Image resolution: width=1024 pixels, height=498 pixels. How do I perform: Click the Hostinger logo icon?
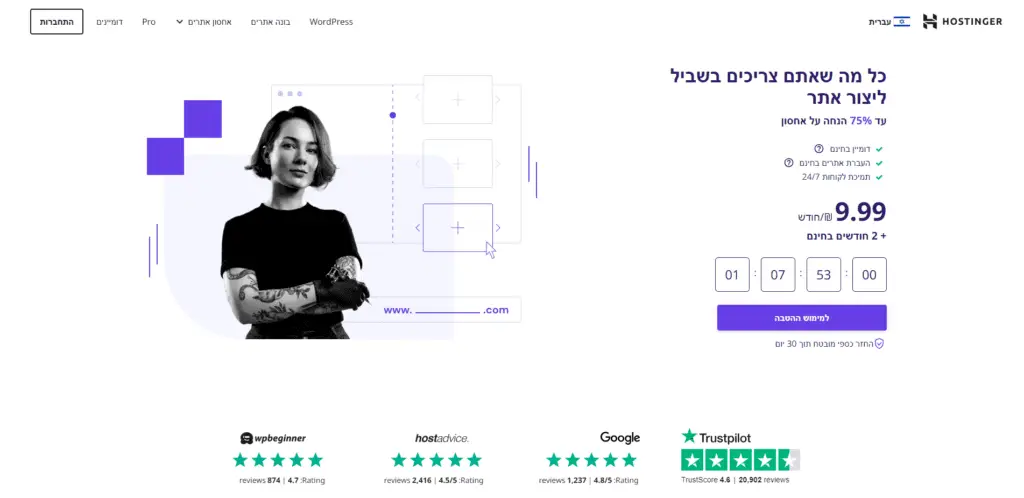(929, 22)
